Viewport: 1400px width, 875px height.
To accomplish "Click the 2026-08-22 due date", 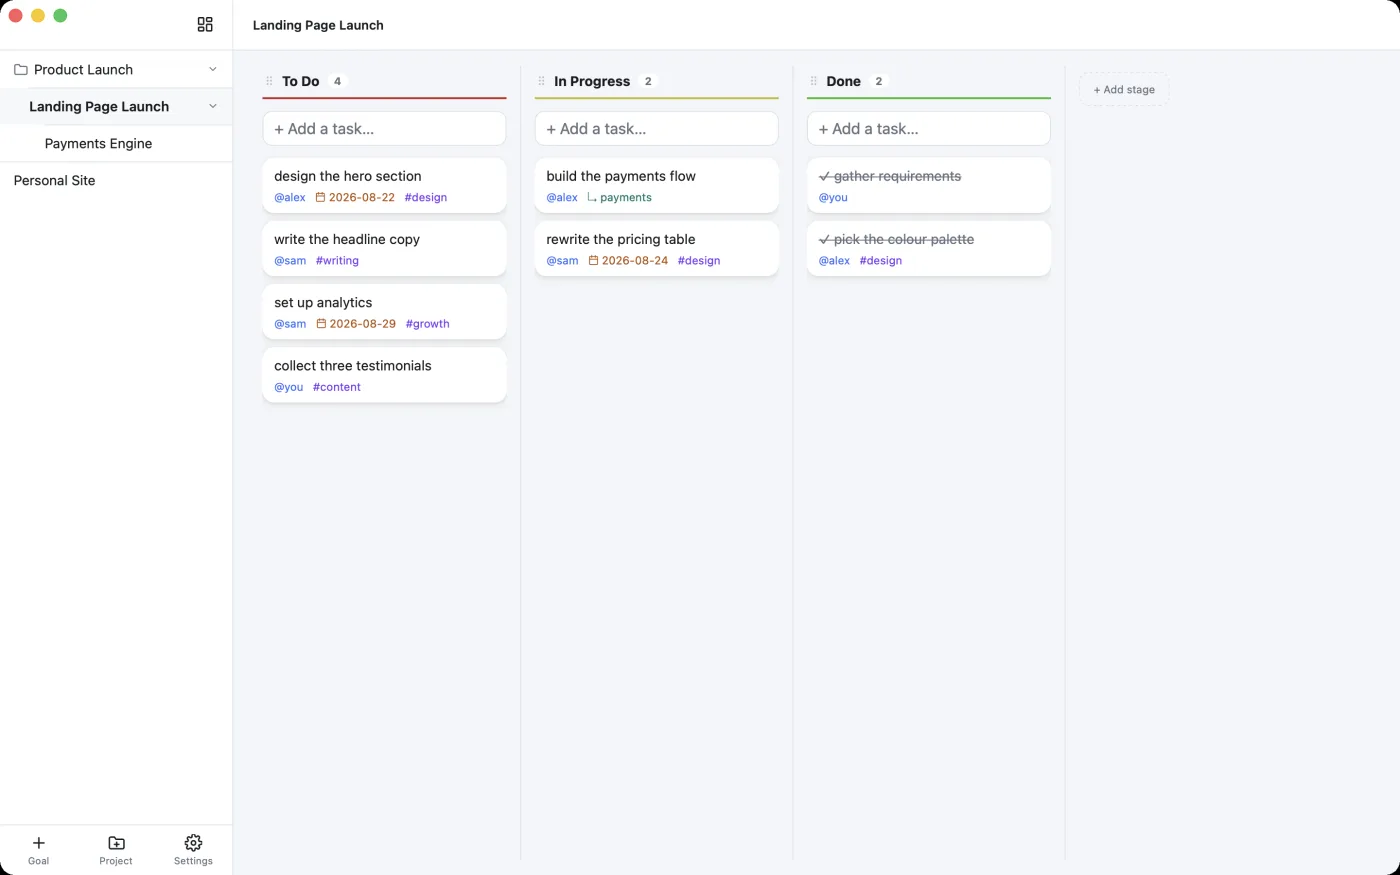I will (362, 197).
